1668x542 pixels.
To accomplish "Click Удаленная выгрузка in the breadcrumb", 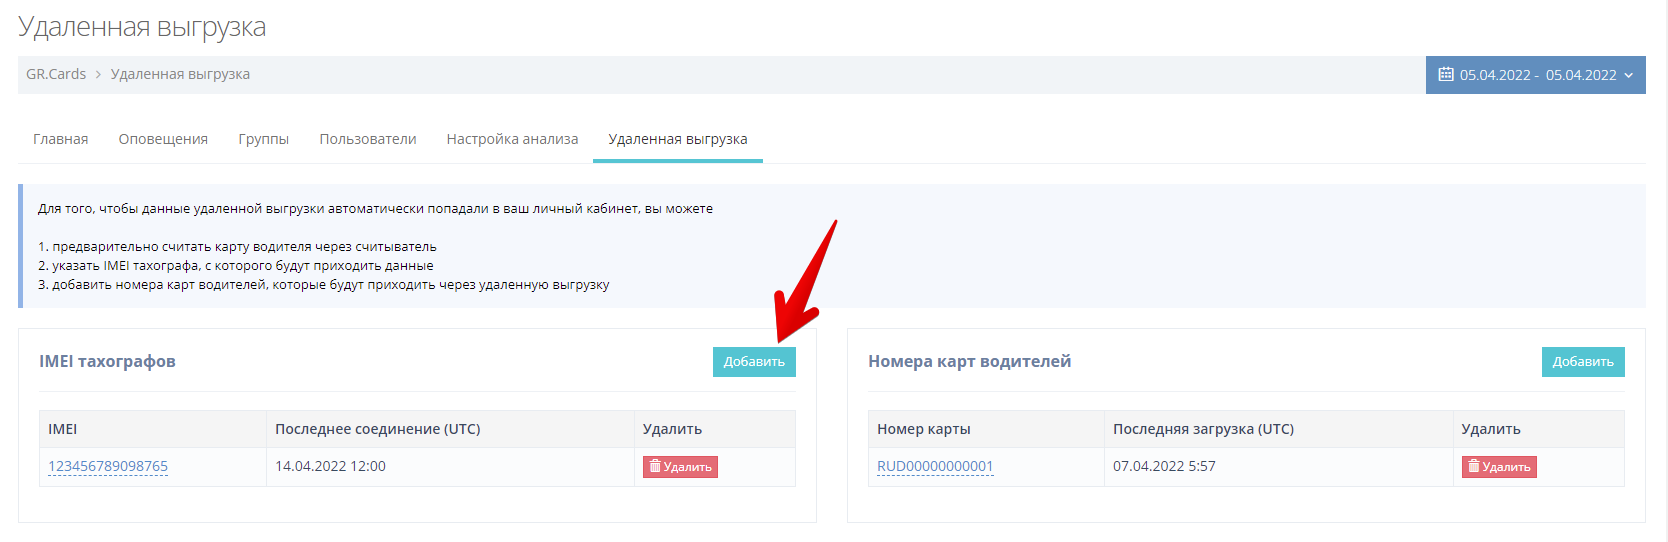I will [x=180, y=74].
